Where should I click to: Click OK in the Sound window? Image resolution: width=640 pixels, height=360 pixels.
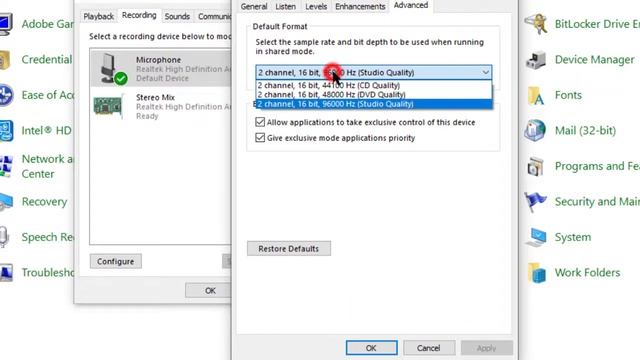210,291
